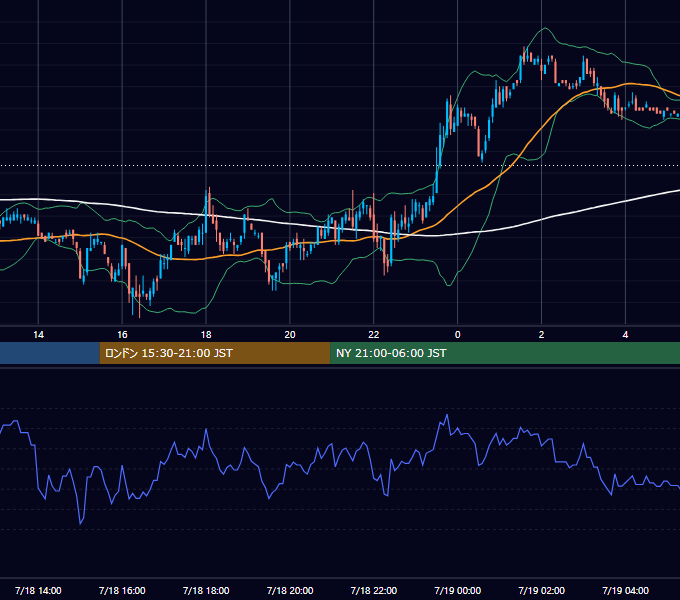Image resolution: width=680 pixels, height=600 pixels.
Task: Click the 7/18 14:00 date label
Action: pos(38,590)
